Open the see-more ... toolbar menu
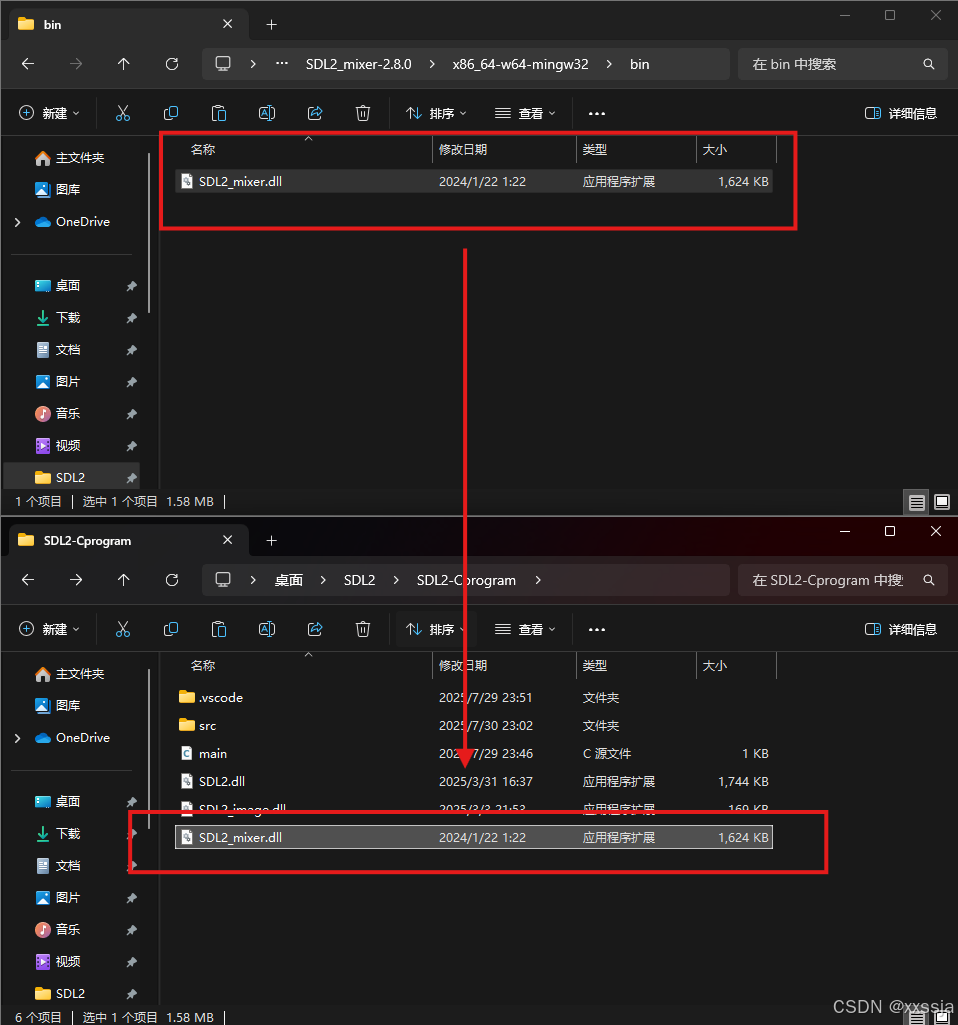The width and height of the screenshot is (958, 1025). pos(597,113)
